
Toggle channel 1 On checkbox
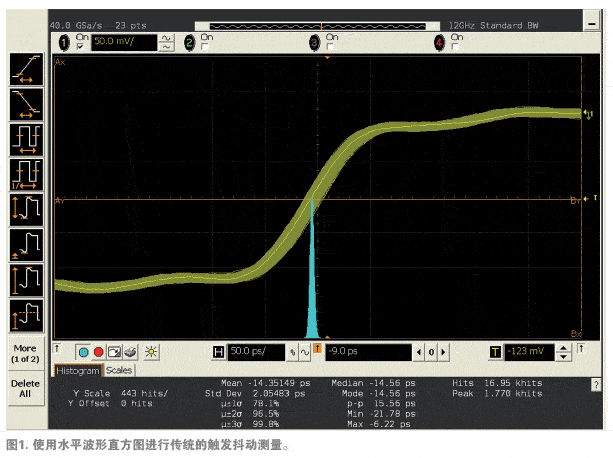[x=79, y=47]
